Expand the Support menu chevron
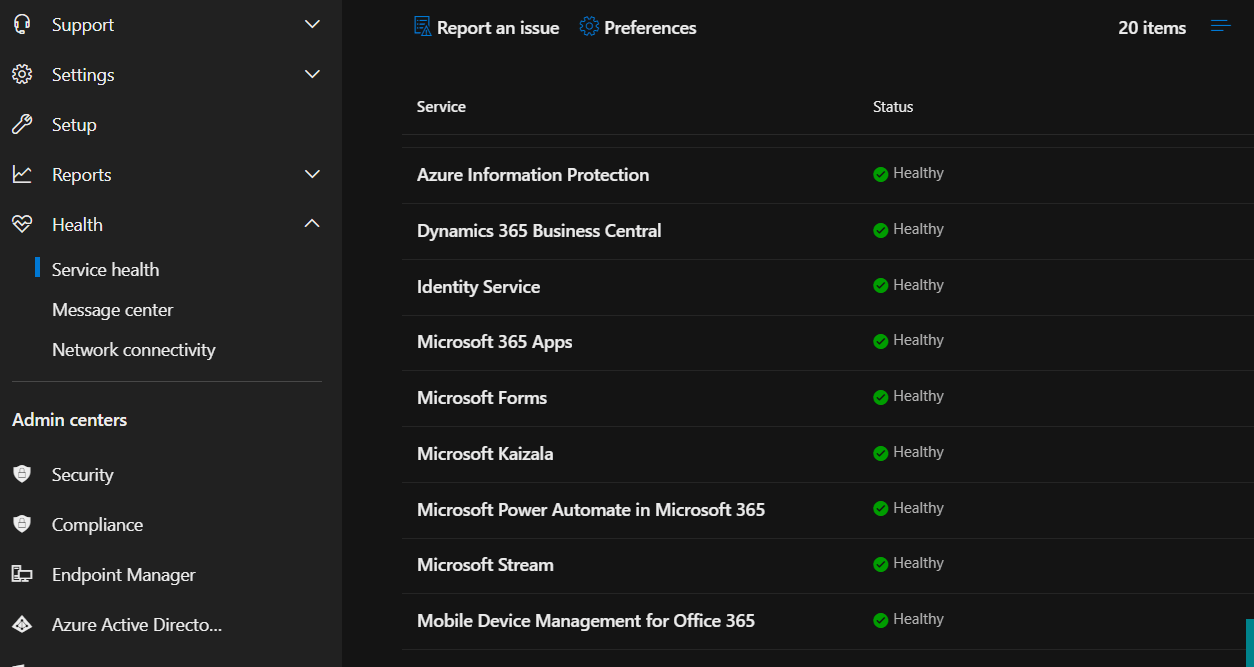Viewport: 1254px width, 667px height. (x=312, y=24)
